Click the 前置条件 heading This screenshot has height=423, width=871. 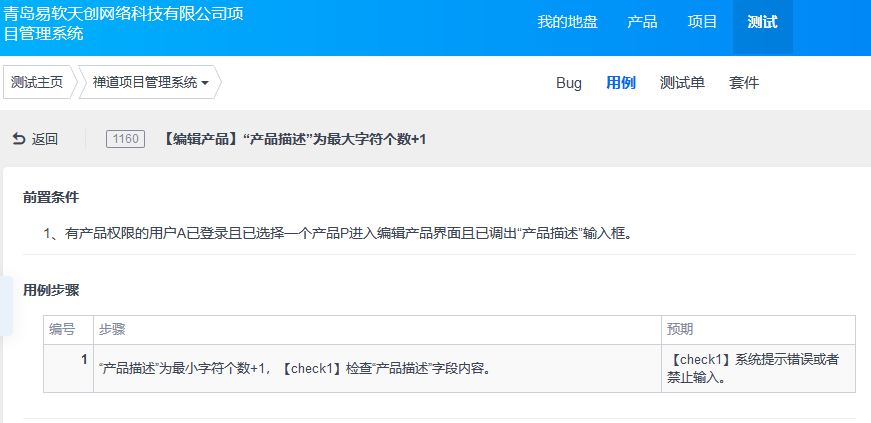point(51,197)
